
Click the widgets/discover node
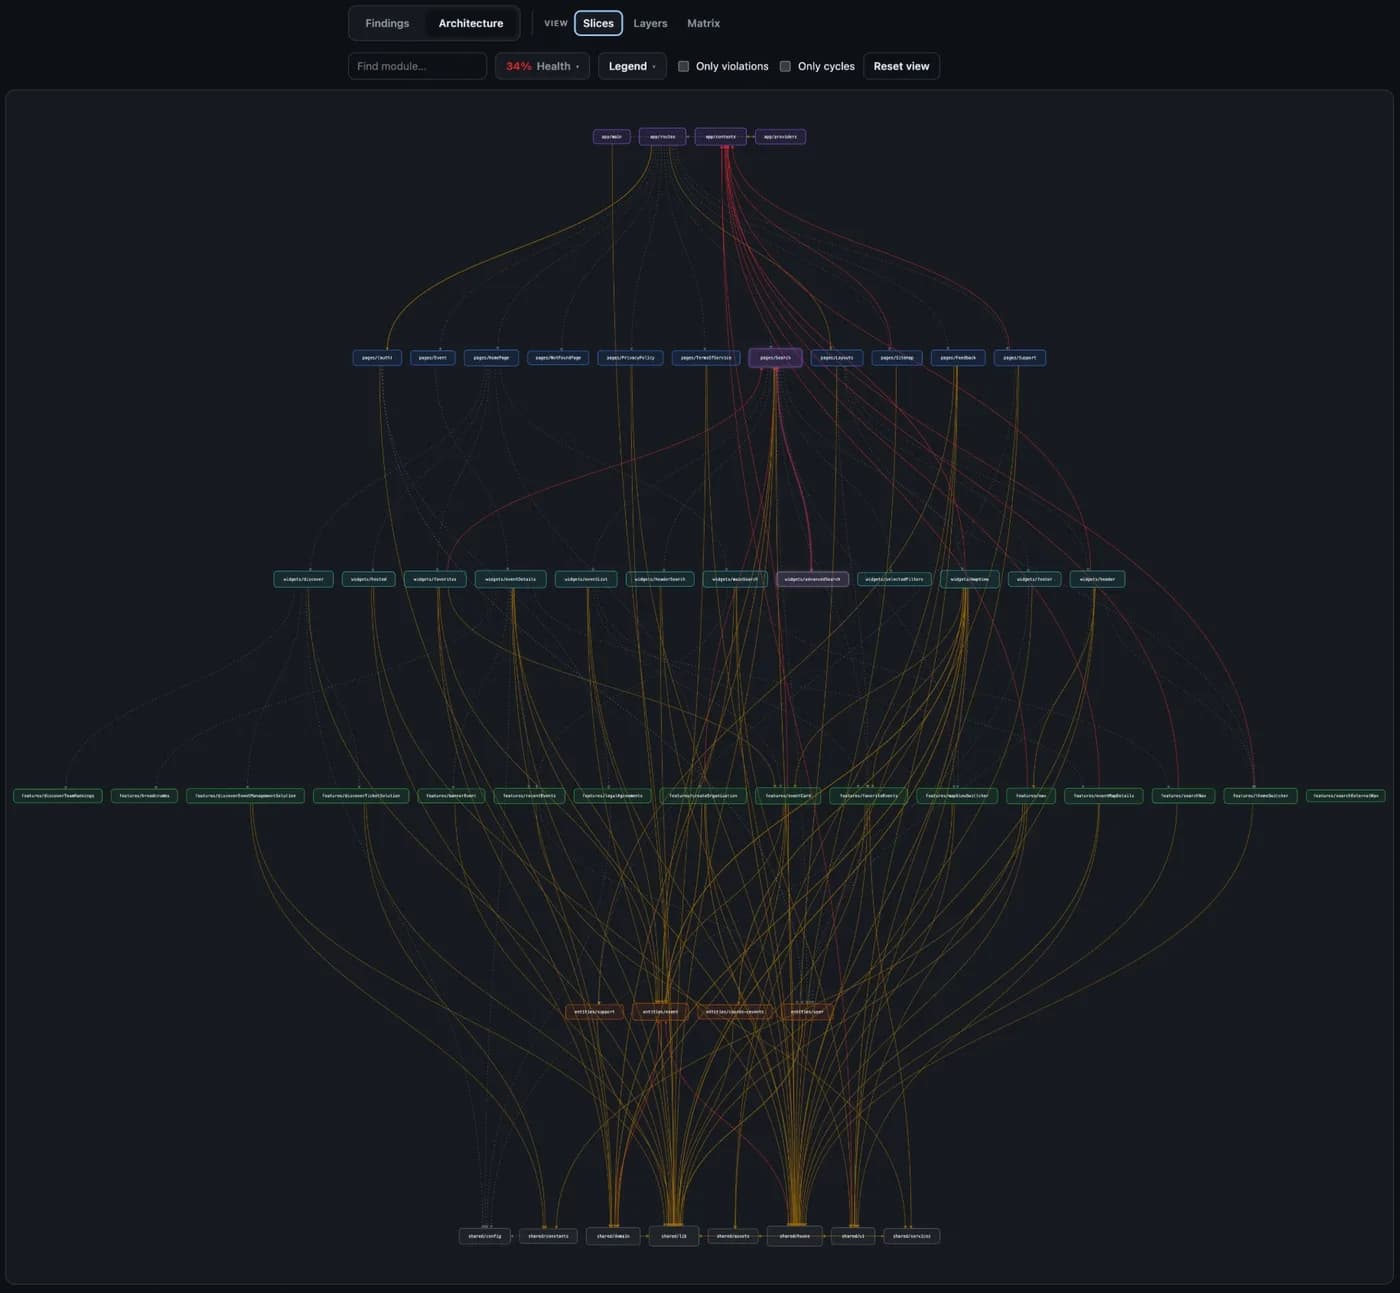[x=303, y=579]
